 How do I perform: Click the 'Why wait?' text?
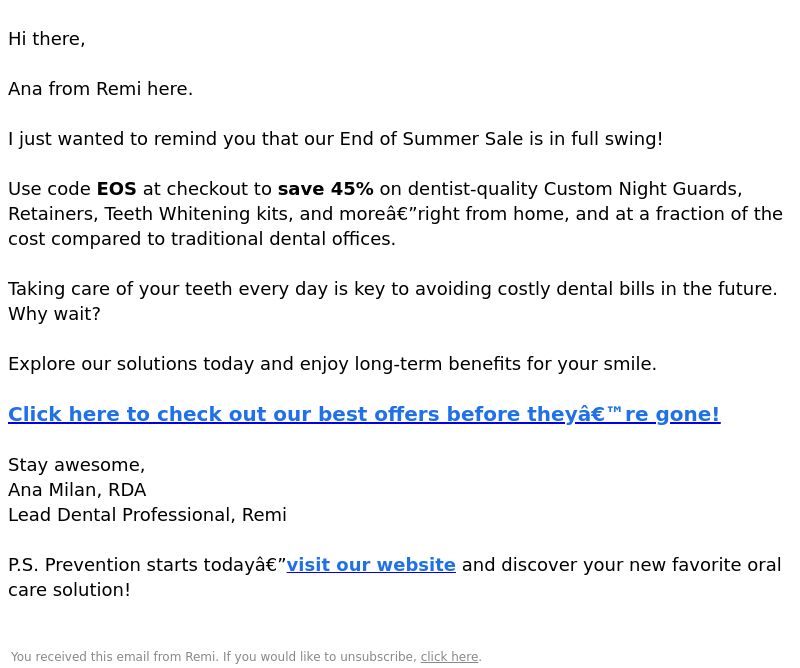click(x=54, y=314)
